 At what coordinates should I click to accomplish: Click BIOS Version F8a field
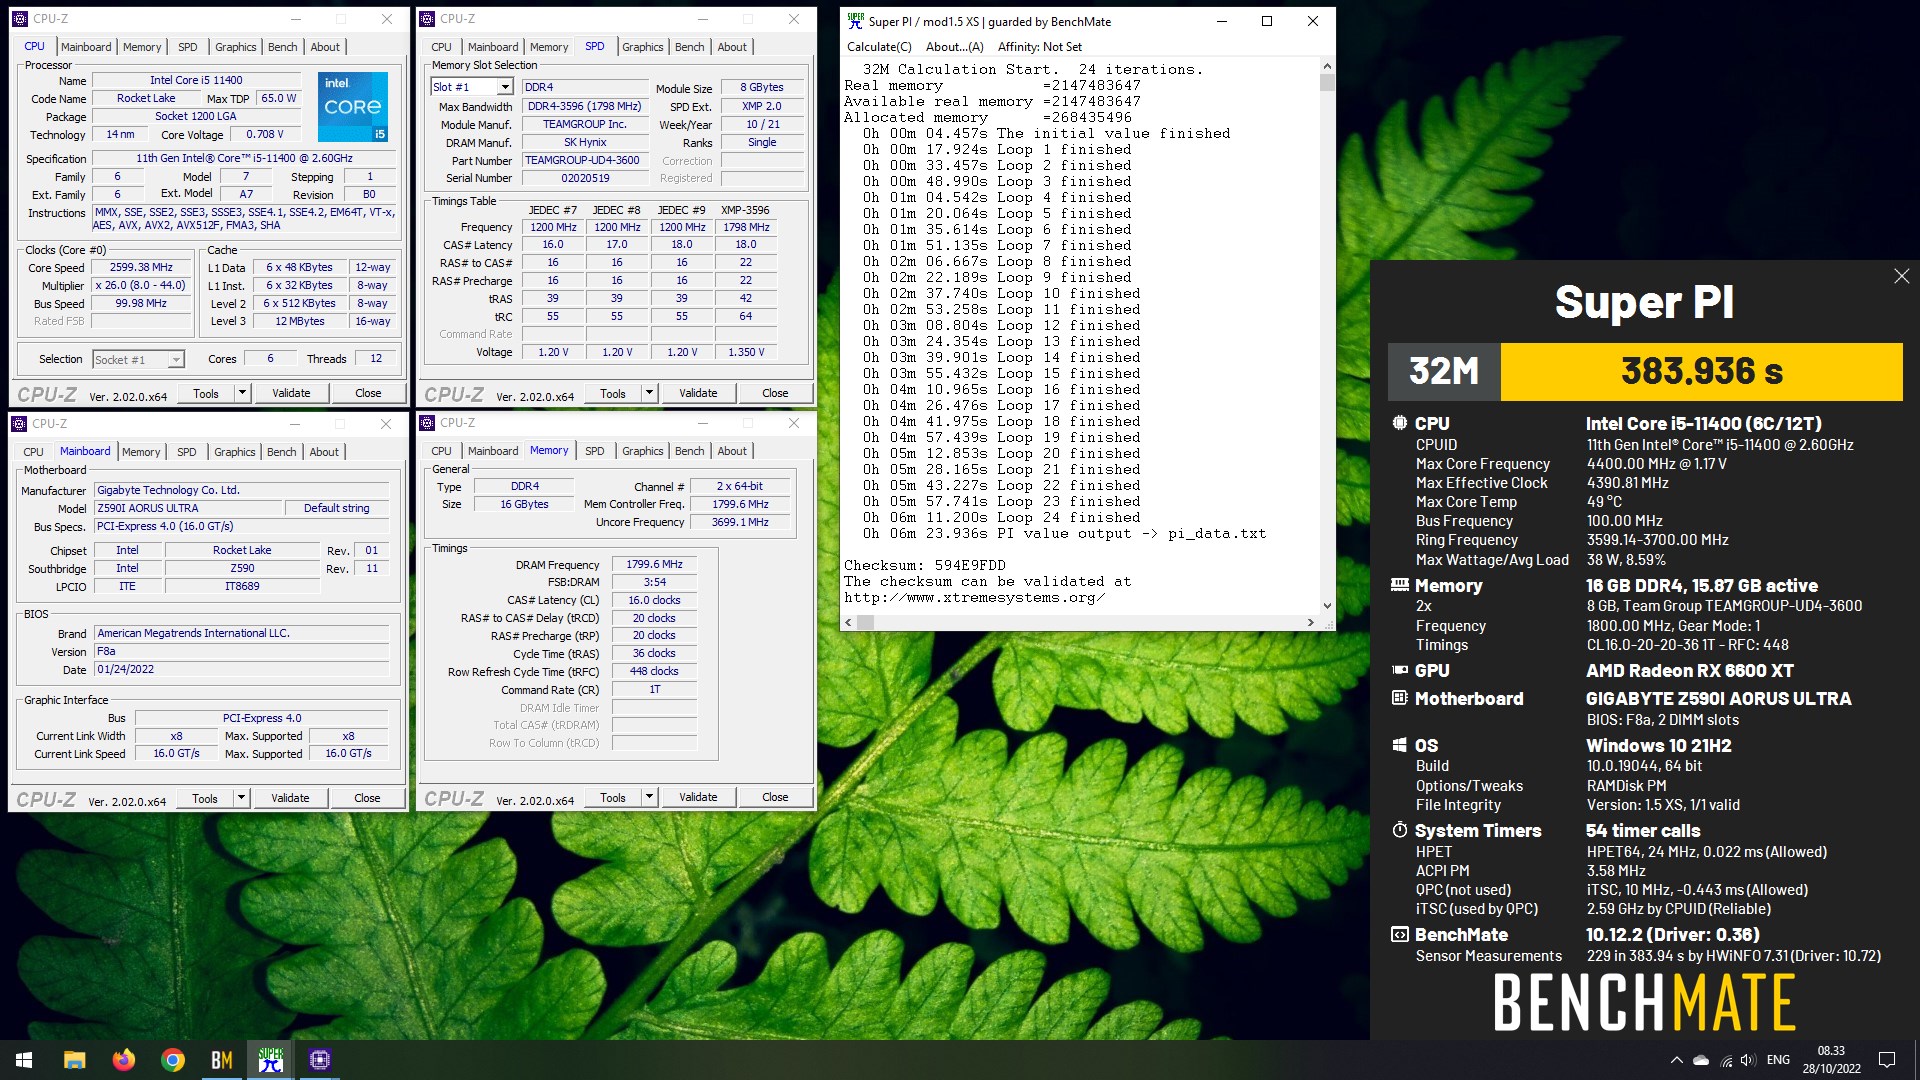(x=241, y=651)
